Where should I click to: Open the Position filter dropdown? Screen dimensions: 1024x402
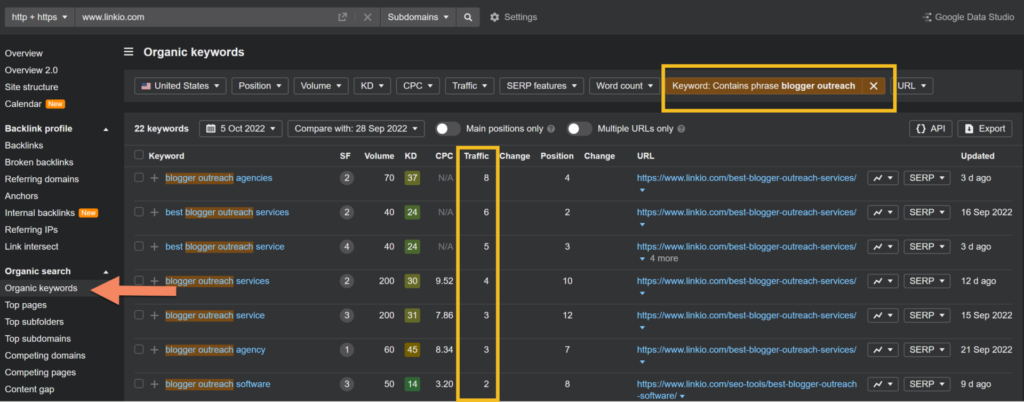[260, 85]
